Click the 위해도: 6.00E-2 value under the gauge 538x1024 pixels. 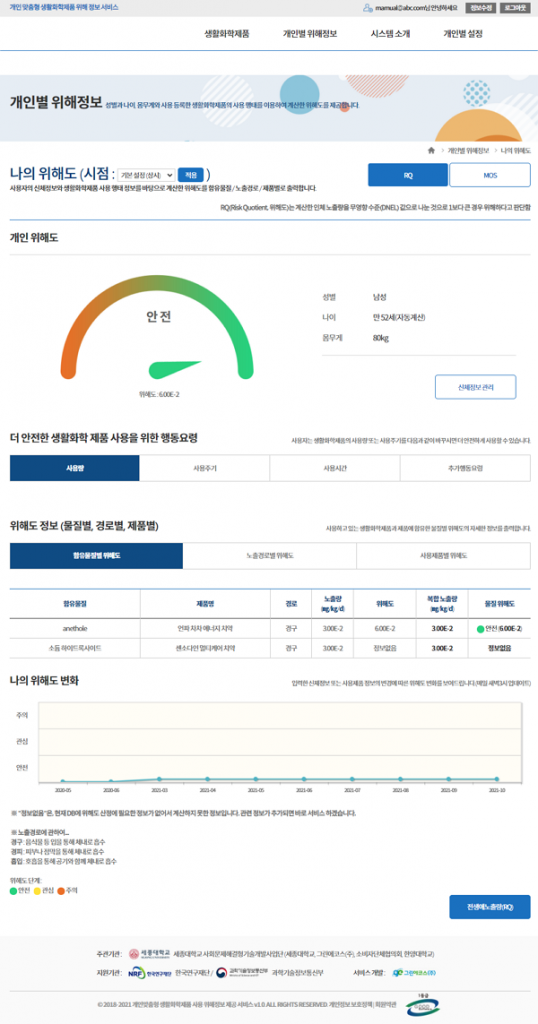159,394
